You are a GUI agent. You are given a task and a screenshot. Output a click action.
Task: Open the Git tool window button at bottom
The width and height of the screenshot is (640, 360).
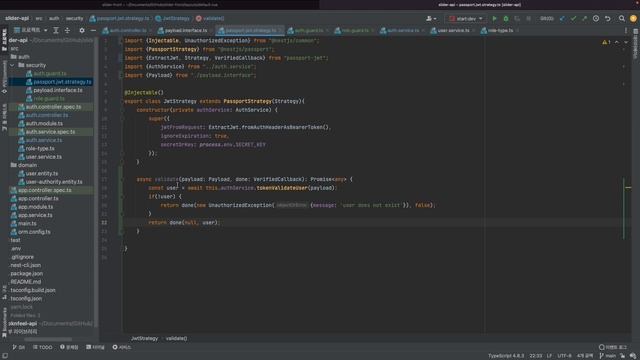18,347
